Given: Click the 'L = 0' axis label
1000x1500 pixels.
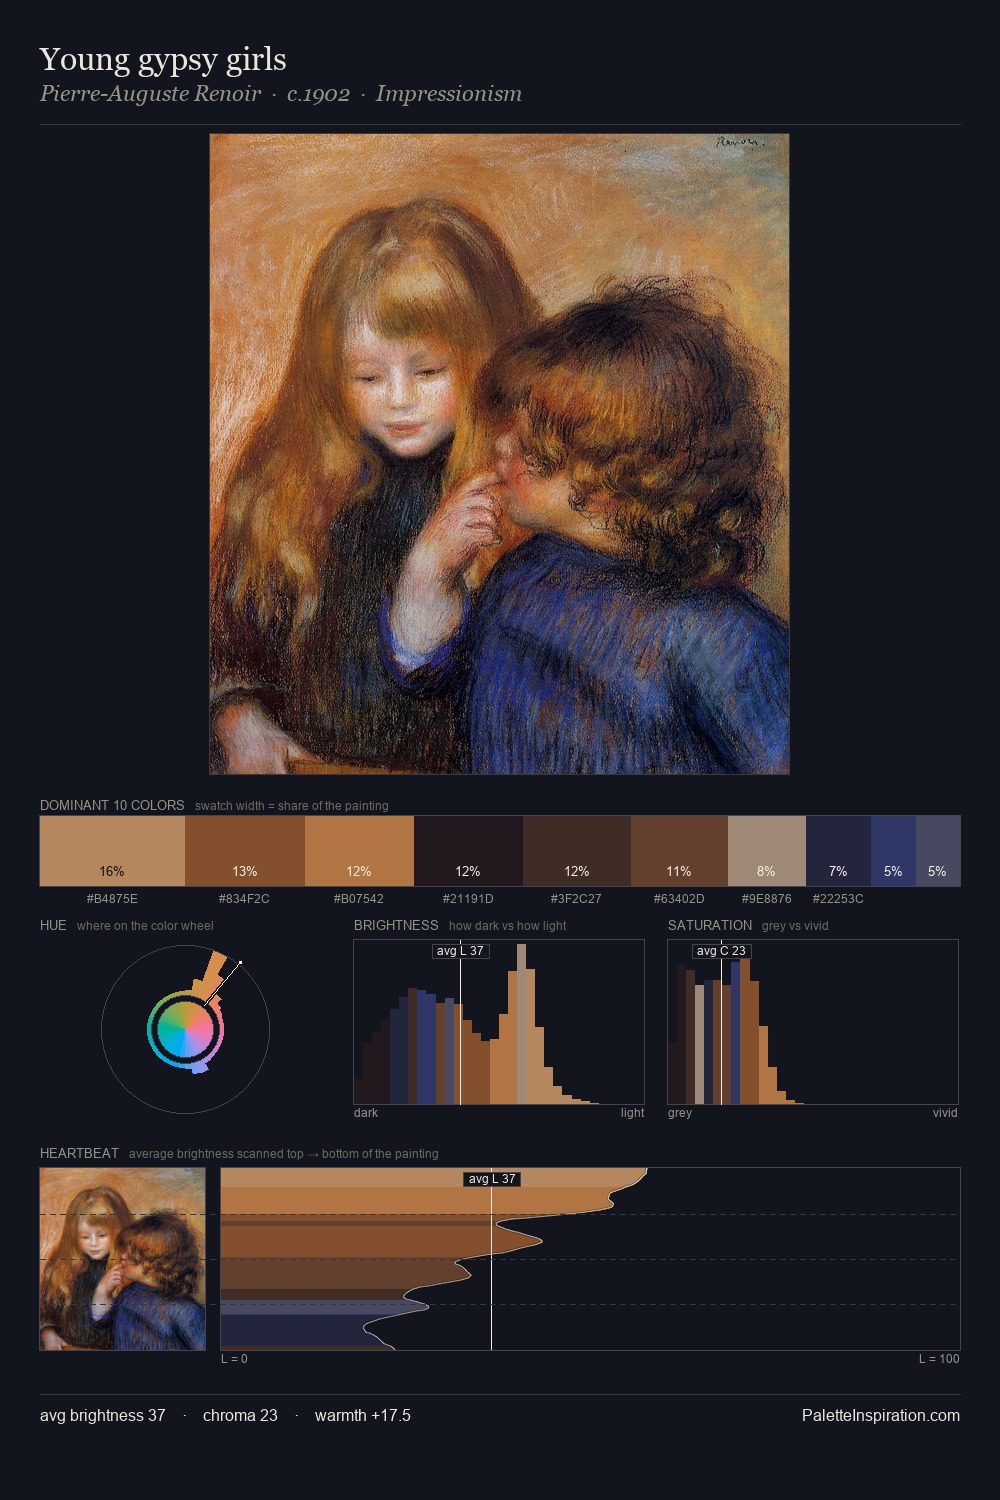Looking at the screenshot, I should (x=234, y=1359).
